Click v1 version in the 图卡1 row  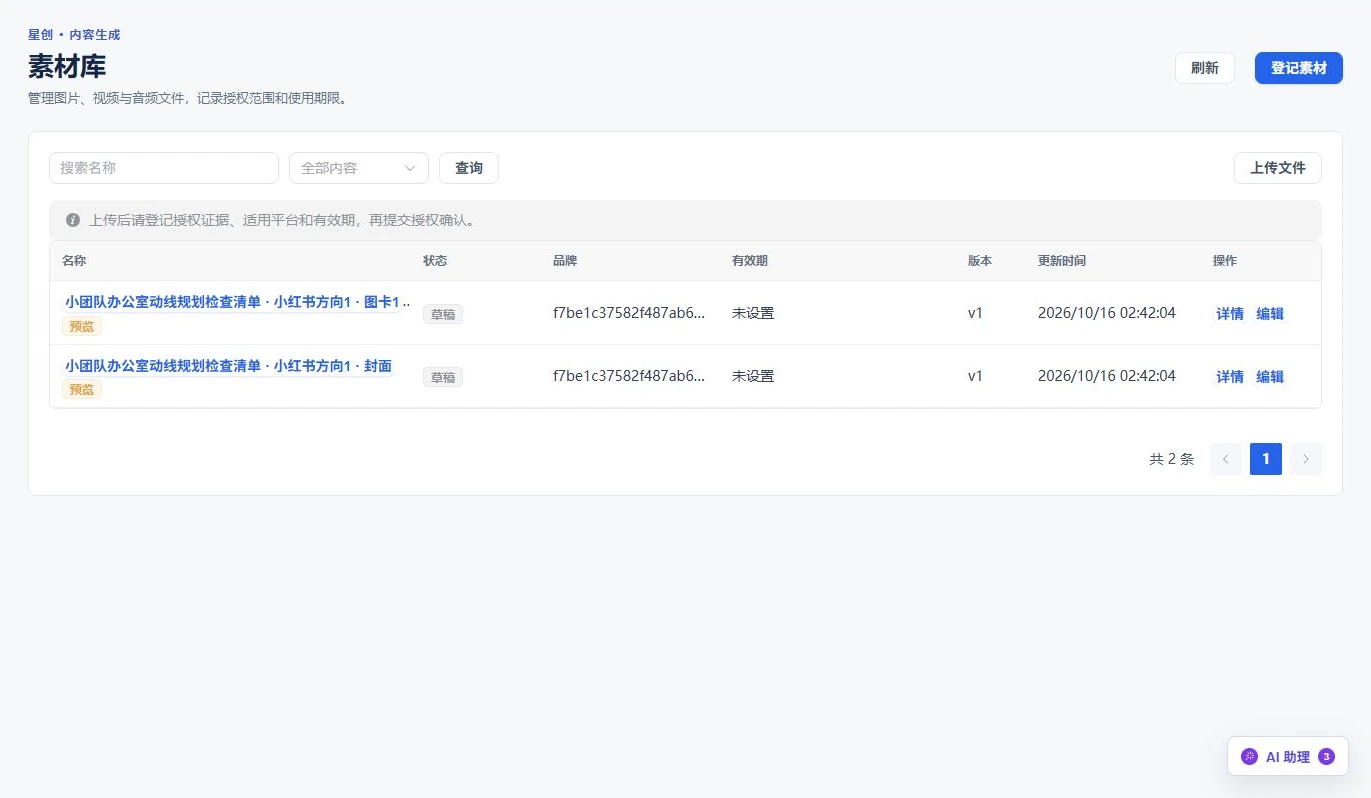tap(975, 313)
